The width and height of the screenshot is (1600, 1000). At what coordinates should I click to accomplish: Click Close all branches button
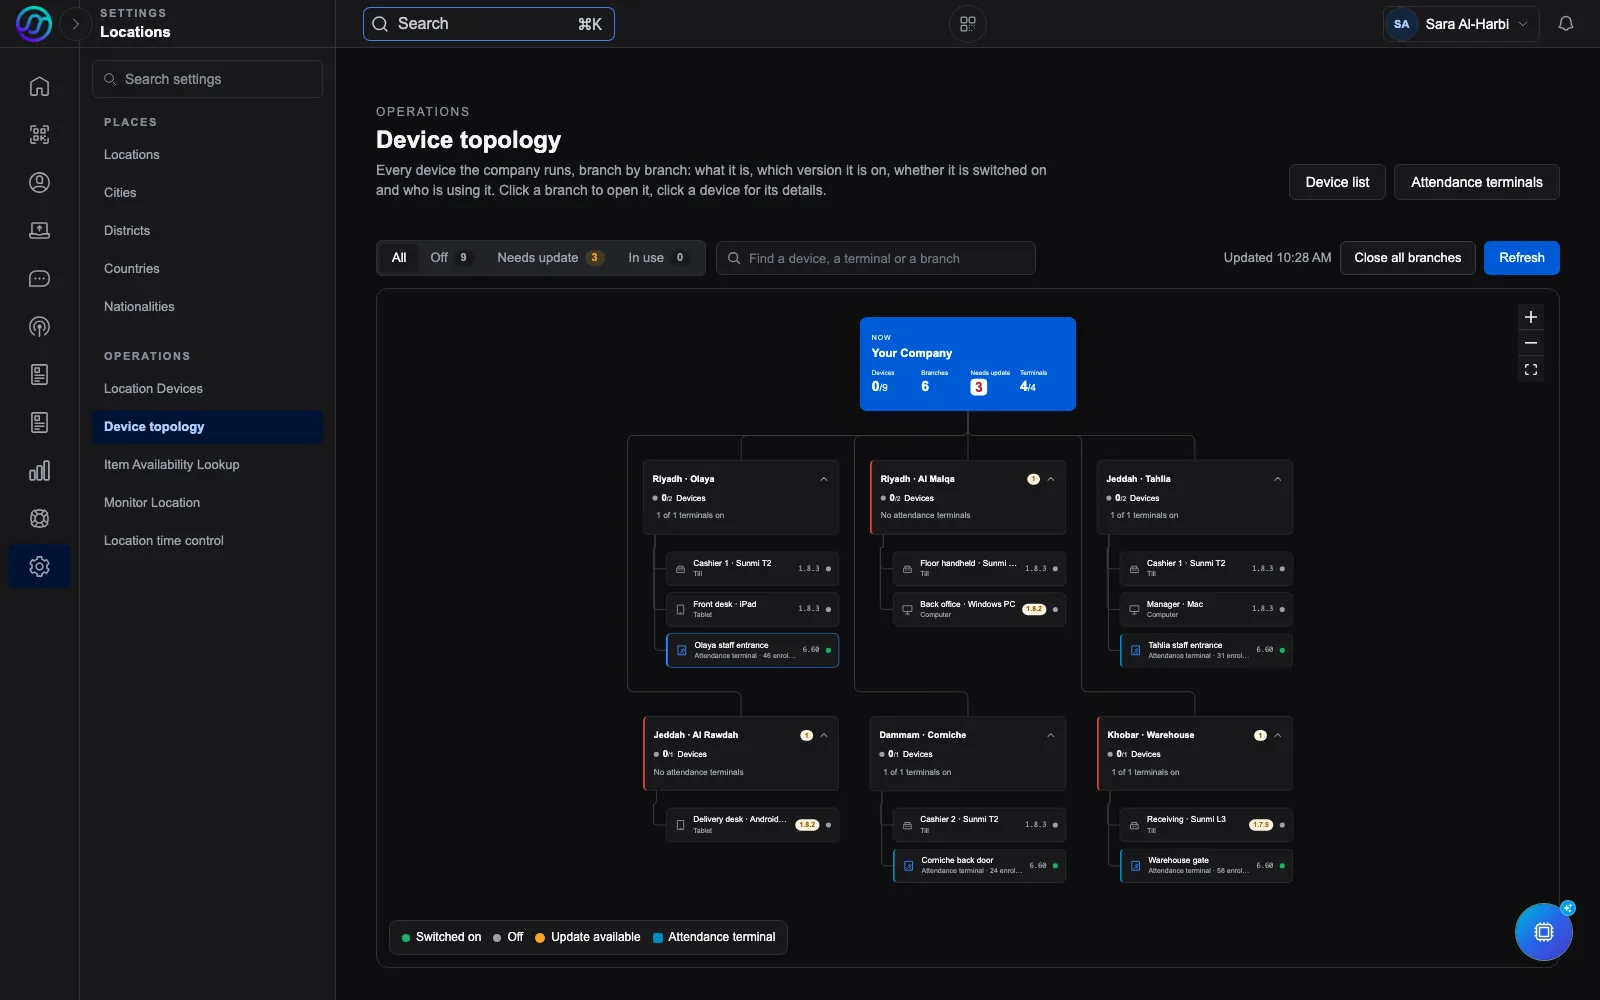click(x=1407, y=258)
